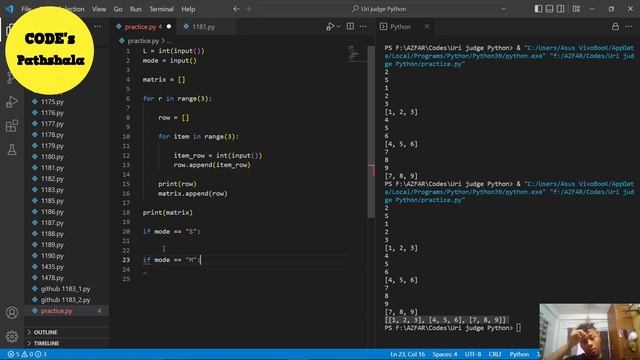The height and width of the screenshot is (360, 640).
Task: Go back navigation arrow
Action: (236, 9)
